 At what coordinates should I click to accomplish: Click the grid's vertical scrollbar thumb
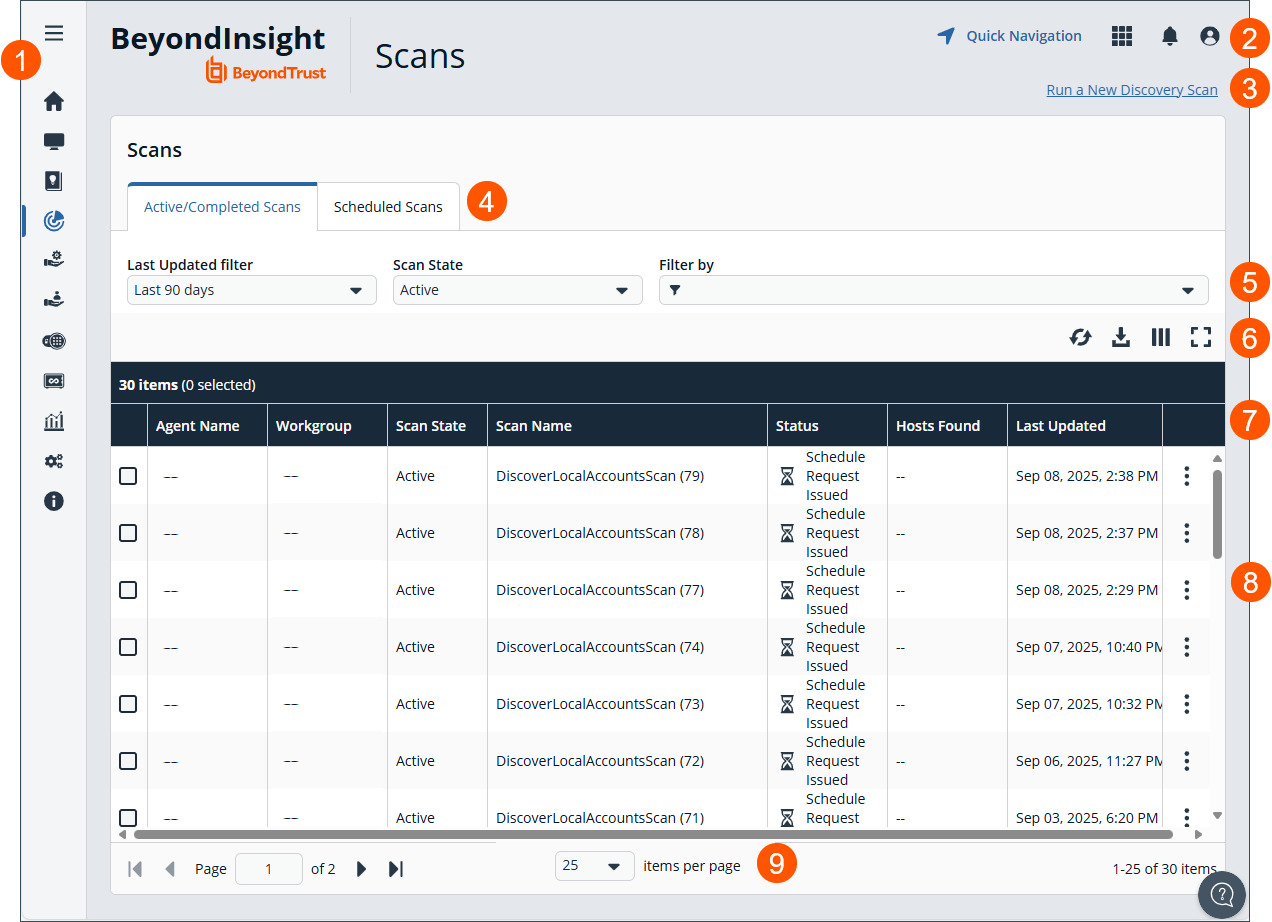coord(1217,514)
